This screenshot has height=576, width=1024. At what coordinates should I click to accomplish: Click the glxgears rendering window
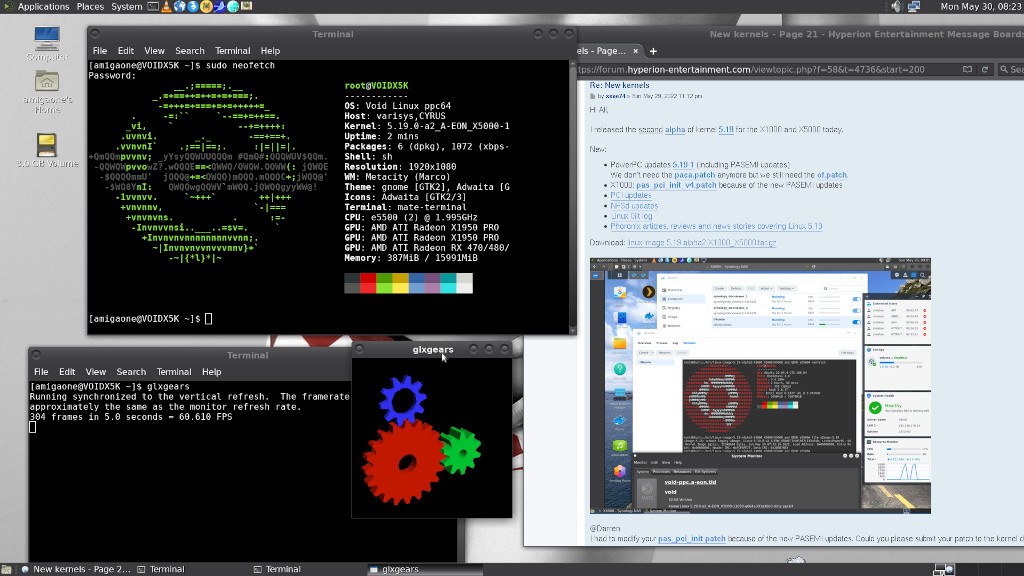point(432,438)
